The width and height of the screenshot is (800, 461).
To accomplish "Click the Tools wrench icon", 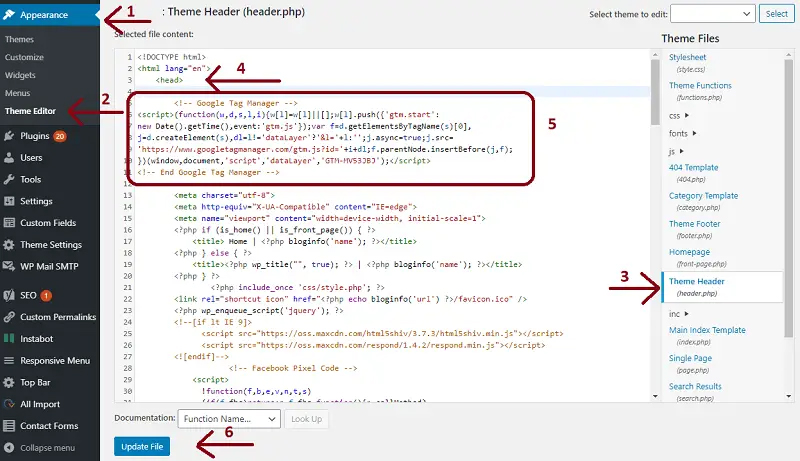I will (9, 180).
